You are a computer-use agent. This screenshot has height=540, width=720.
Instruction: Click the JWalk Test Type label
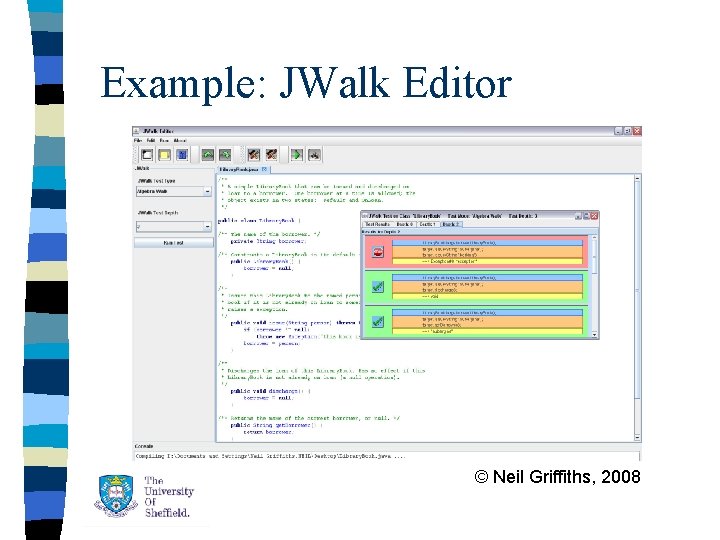[x=157, y=181]
